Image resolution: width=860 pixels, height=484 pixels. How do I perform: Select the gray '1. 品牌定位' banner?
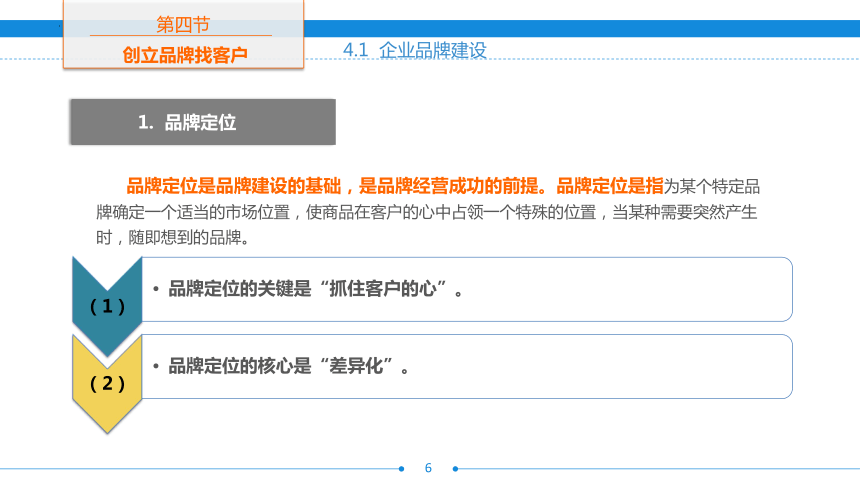(203, 122)
